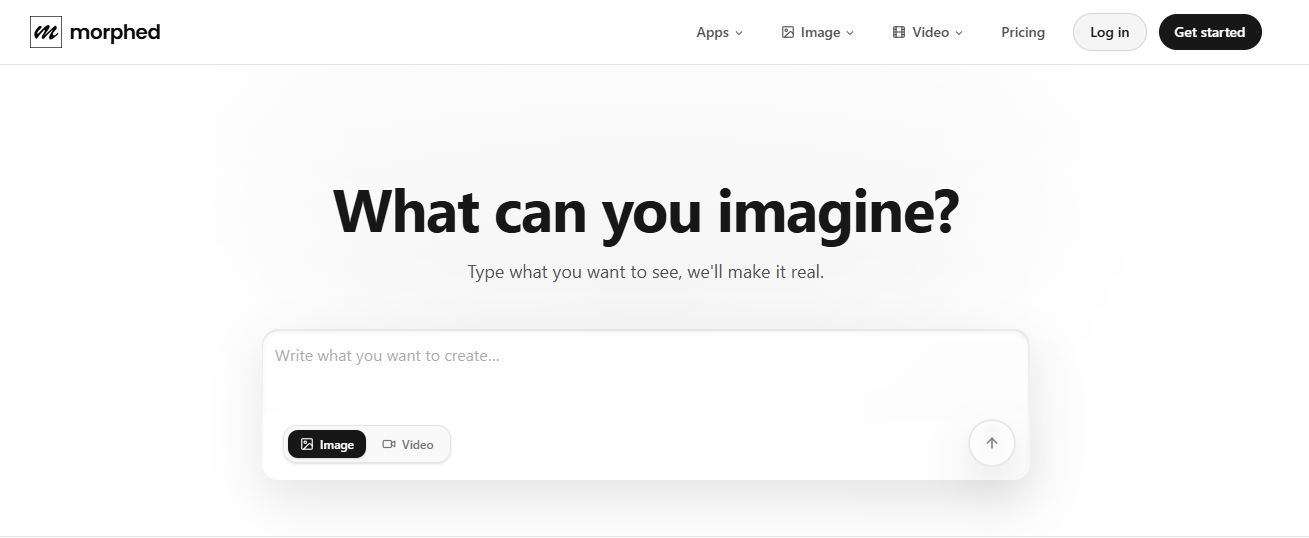Expand the chevron beside the Image nav item
Viewport: 1309px width, 538px height.
(850, 33)
